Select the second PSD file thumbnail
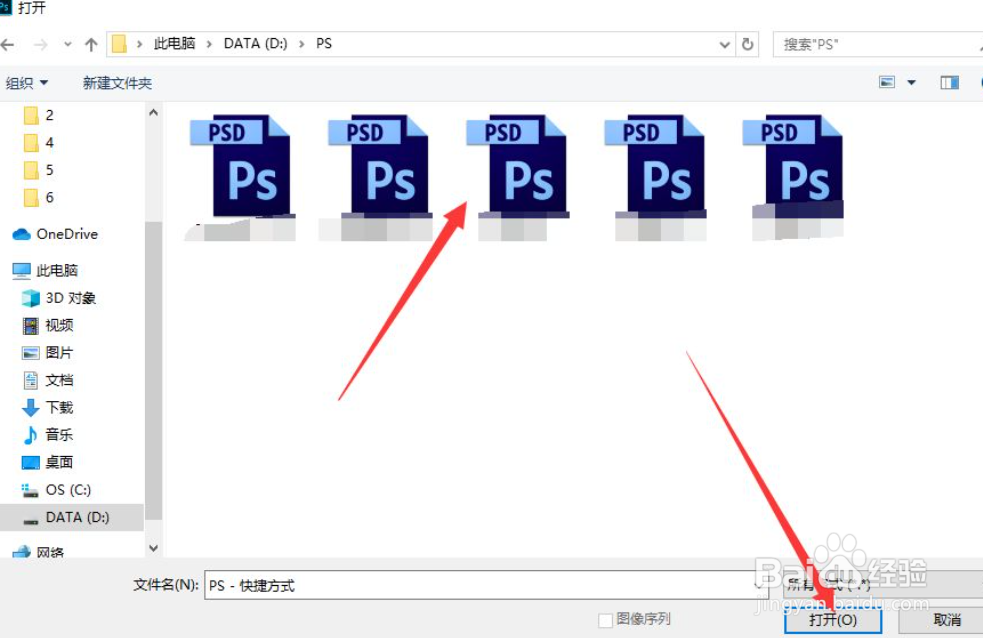Screen dimensions: 983x638 tap(378, 177)
